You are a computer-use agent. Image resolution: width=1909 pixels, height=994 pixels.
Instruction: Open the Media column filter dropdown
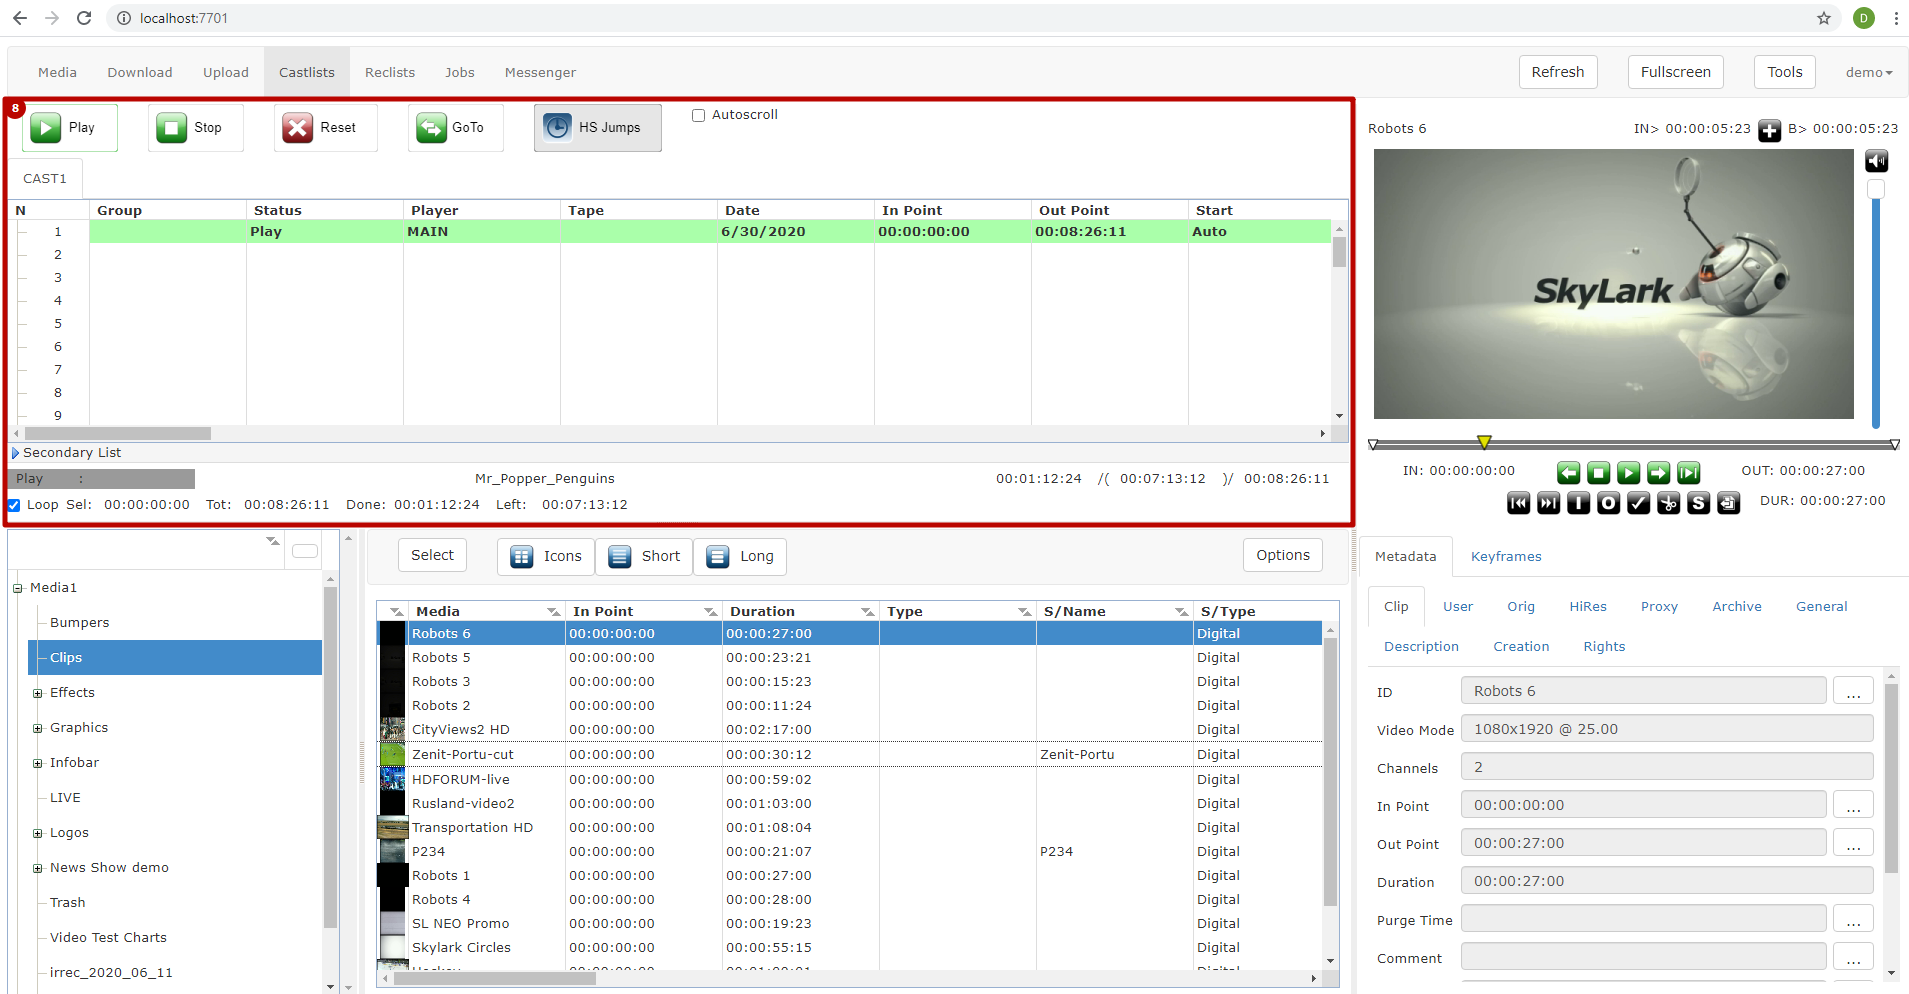pos(553,612)
